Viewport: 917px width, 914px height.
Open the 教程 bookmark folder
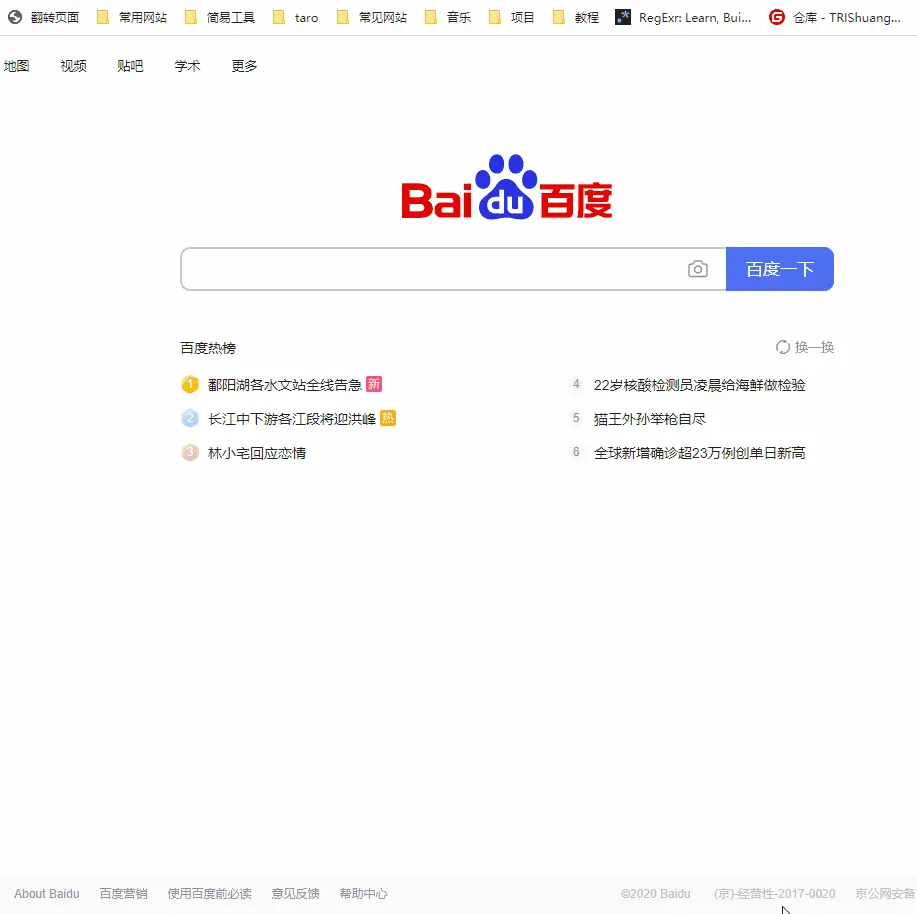[x=576, y=18]
